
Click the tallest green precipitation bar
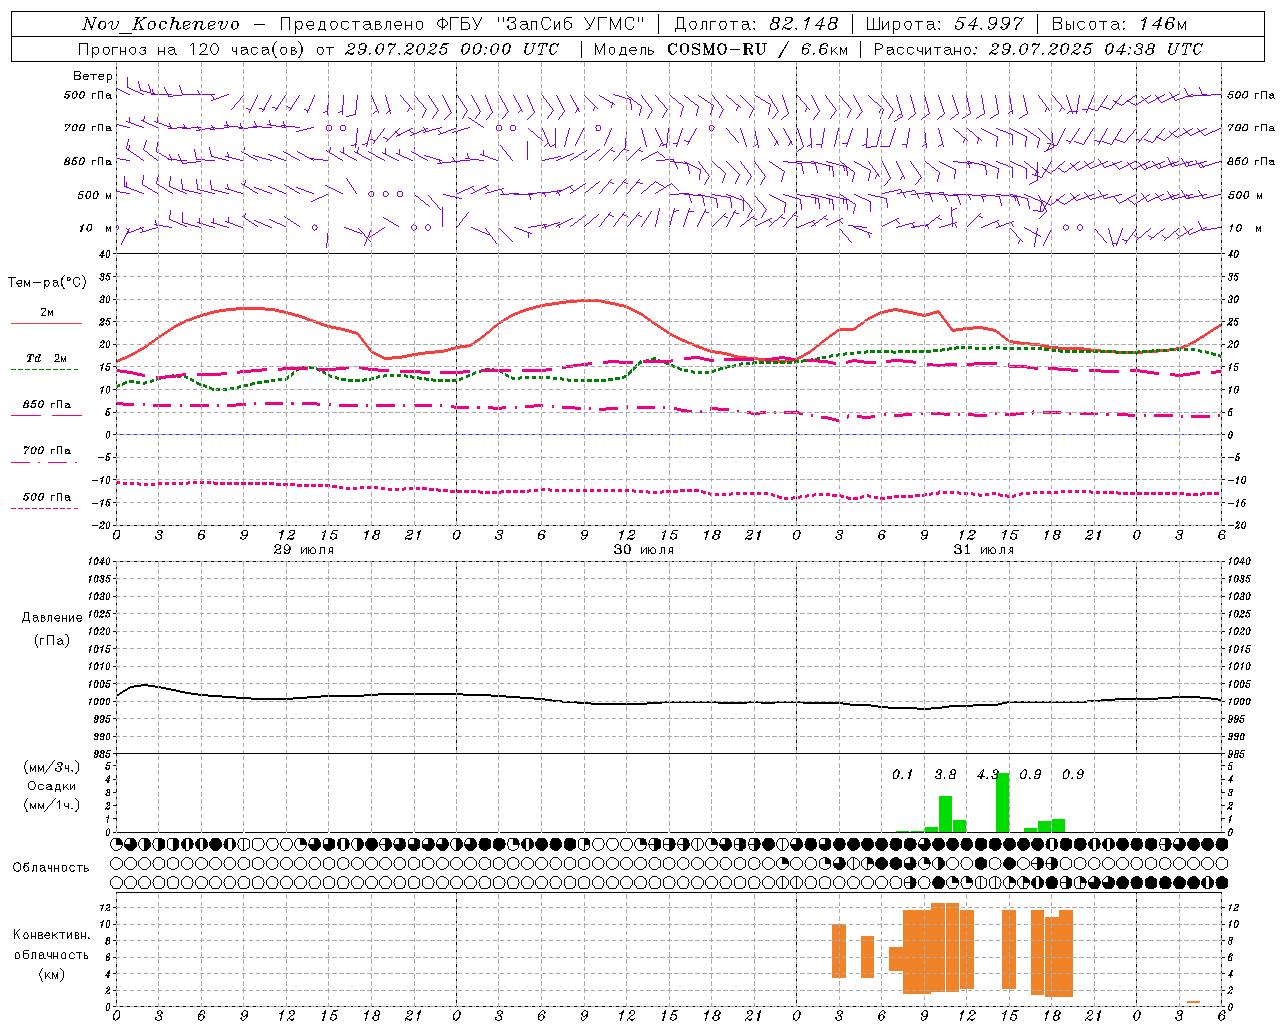point(1002,802)
